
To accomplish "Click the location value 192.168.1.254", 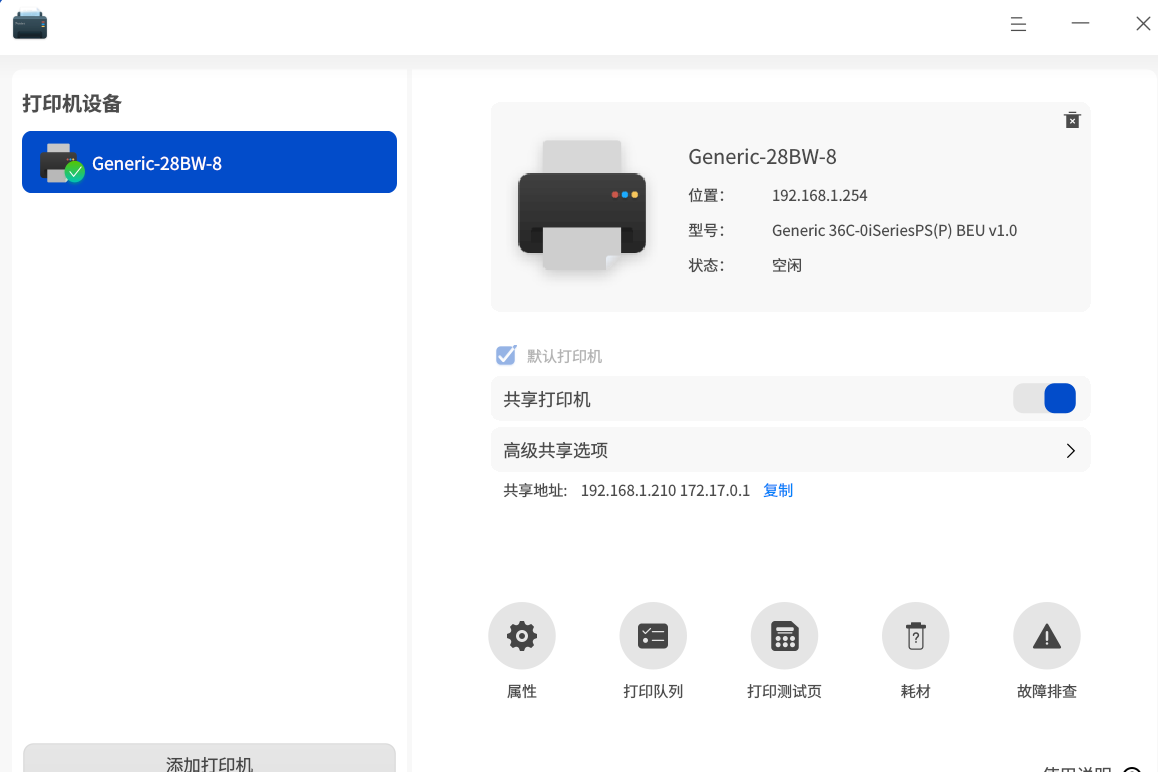I will pos(820,196).
